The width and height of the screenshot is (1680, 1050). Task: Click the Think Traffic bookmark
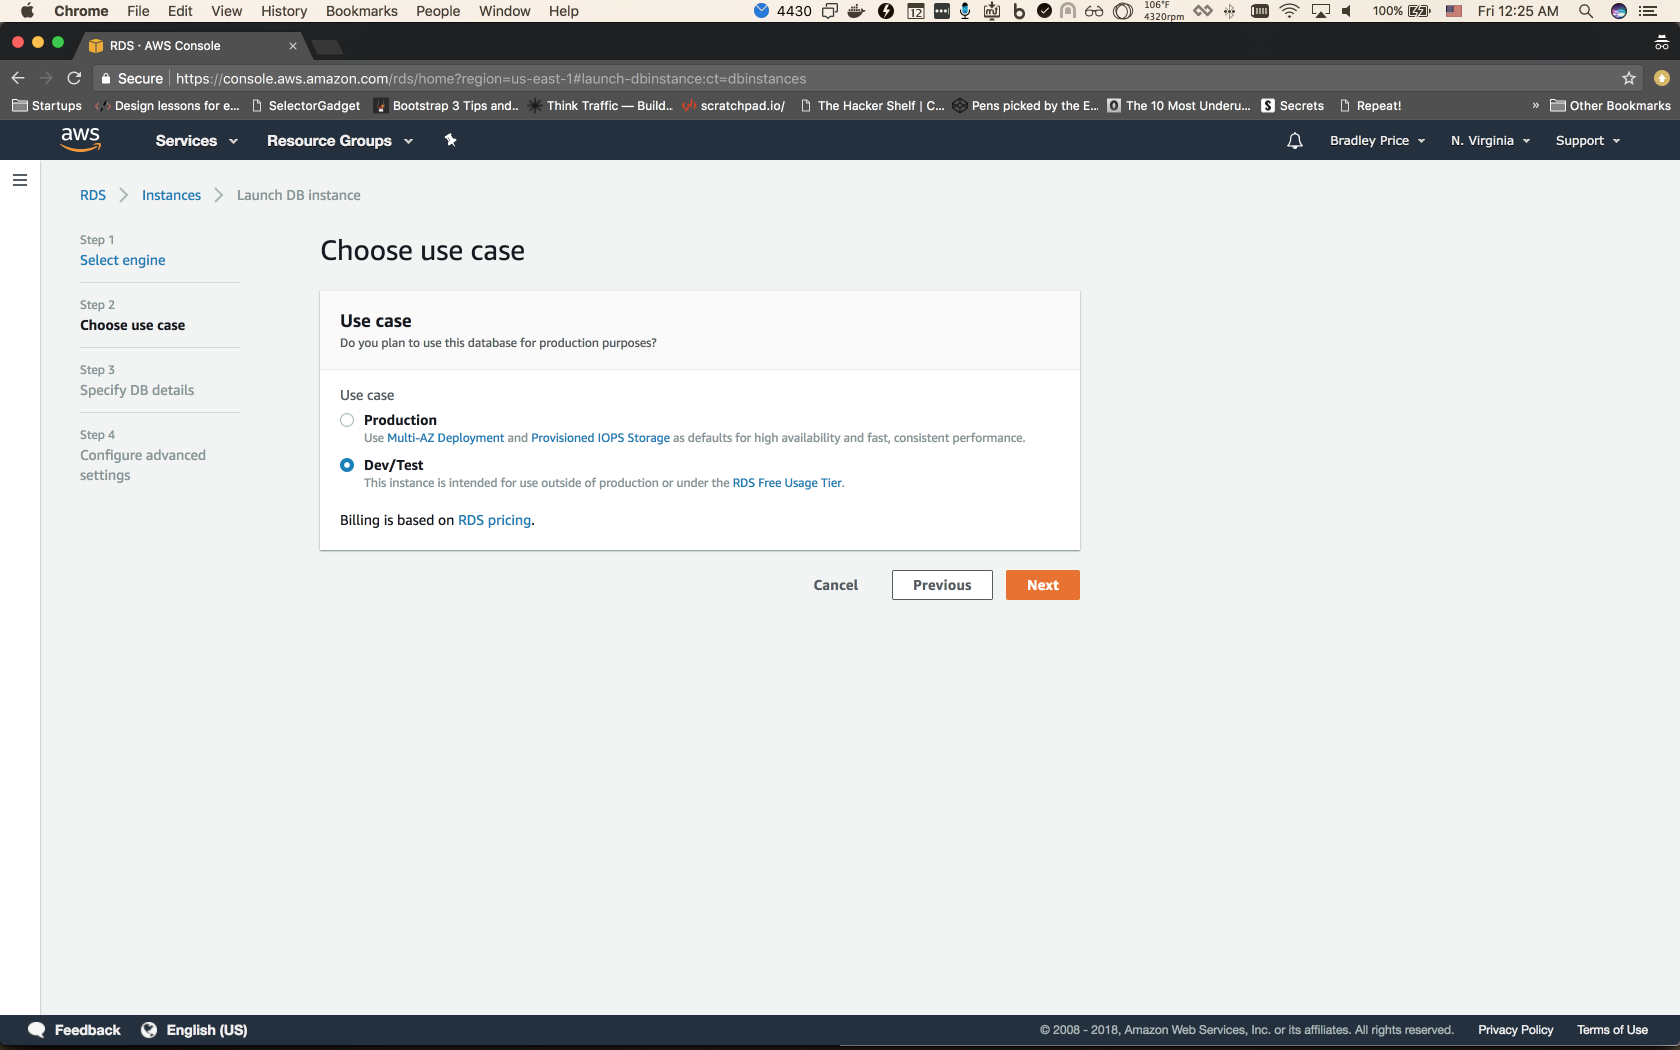coord(601,105)
